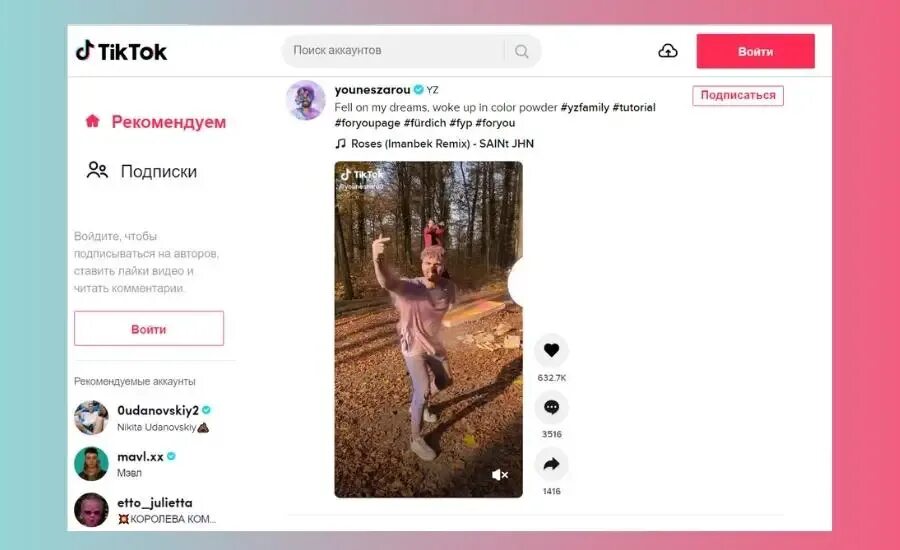Open the etto_julietta account name
900x550 pixels.
154,502
